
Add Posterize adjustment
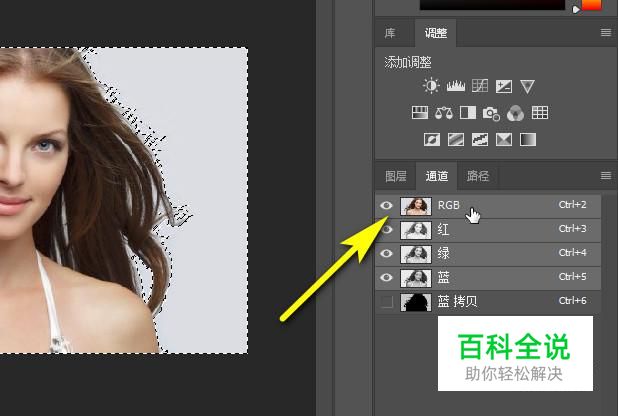456,140
